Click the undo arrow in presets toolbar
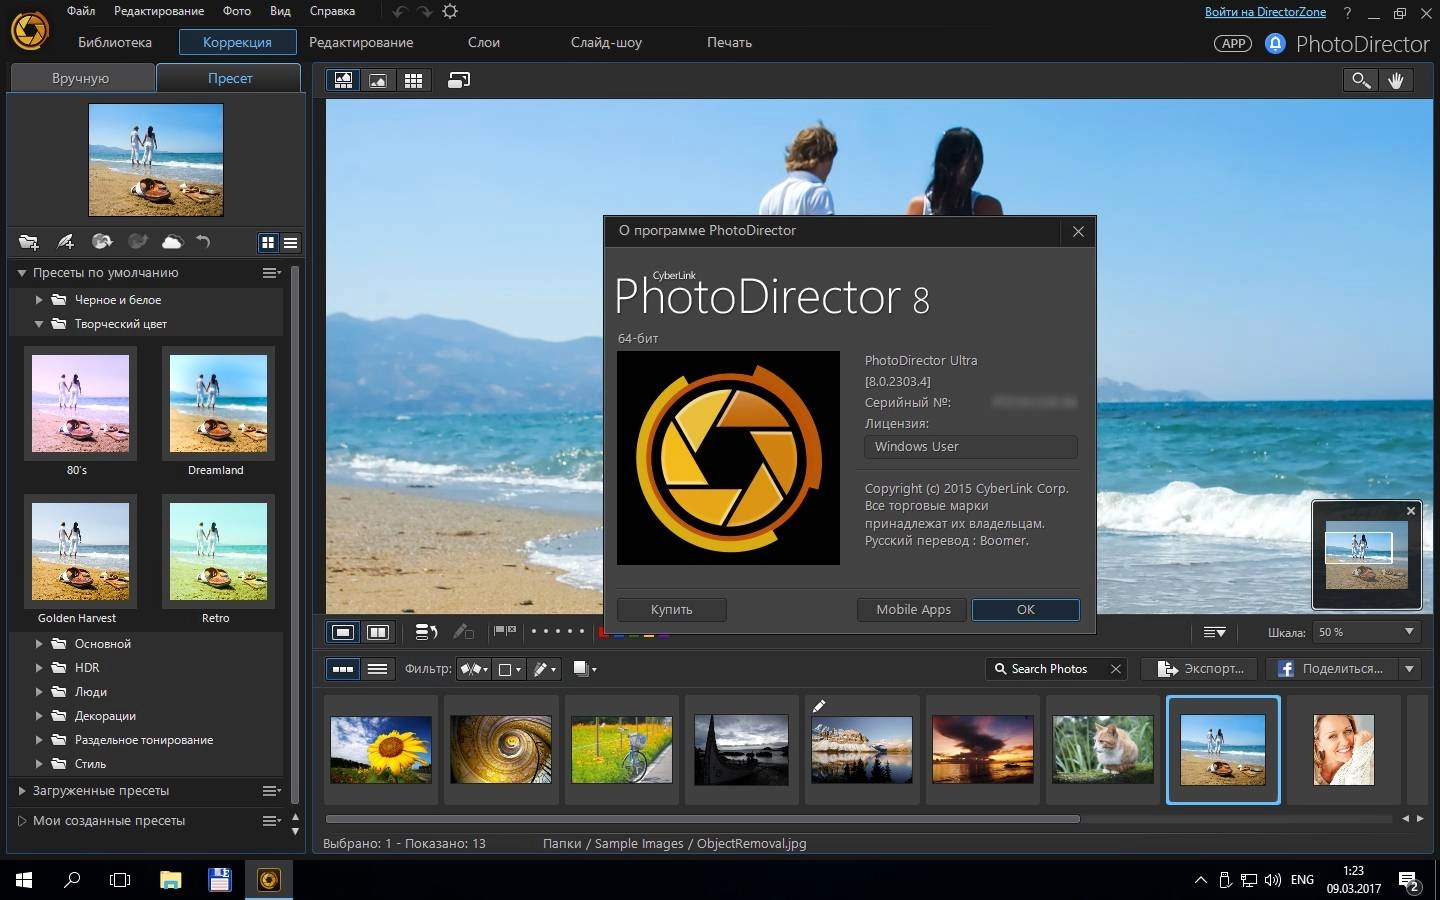 pos(203,242)
